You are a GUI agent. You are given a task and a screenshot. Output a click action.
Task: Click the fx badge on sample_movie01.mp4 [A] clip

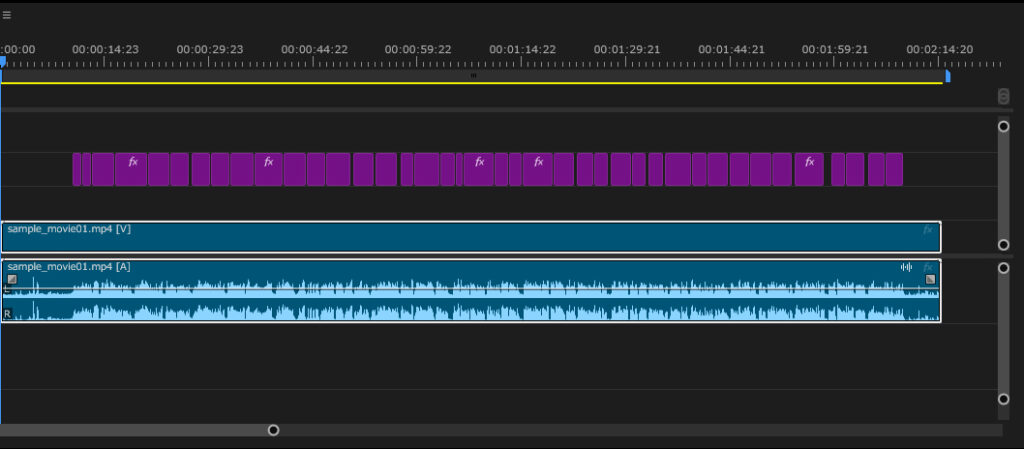[x=927, y=268]
